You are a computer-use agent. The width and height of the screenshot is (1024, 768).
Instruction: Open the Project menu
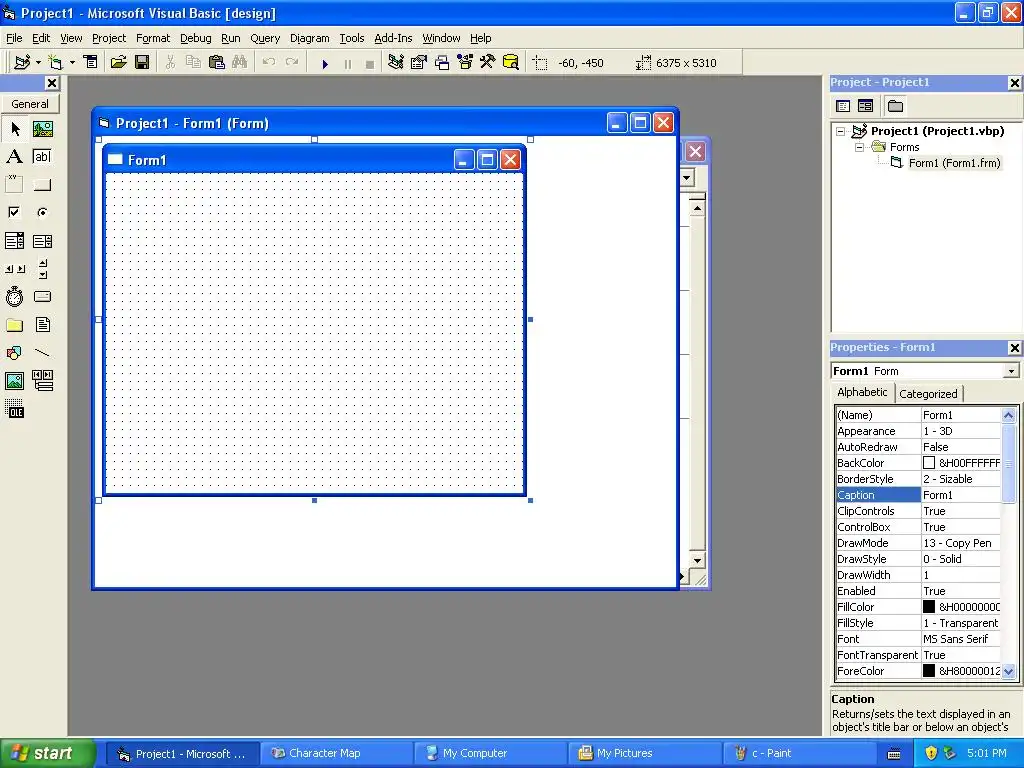tap(108, 38)
